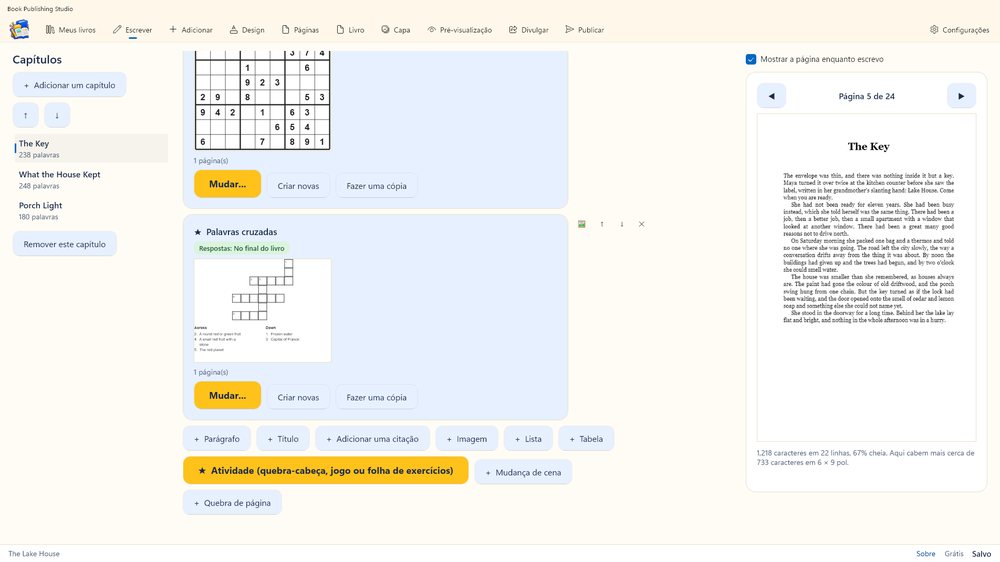Click Criar novas under Palavras cruzadas

[298, 397]
